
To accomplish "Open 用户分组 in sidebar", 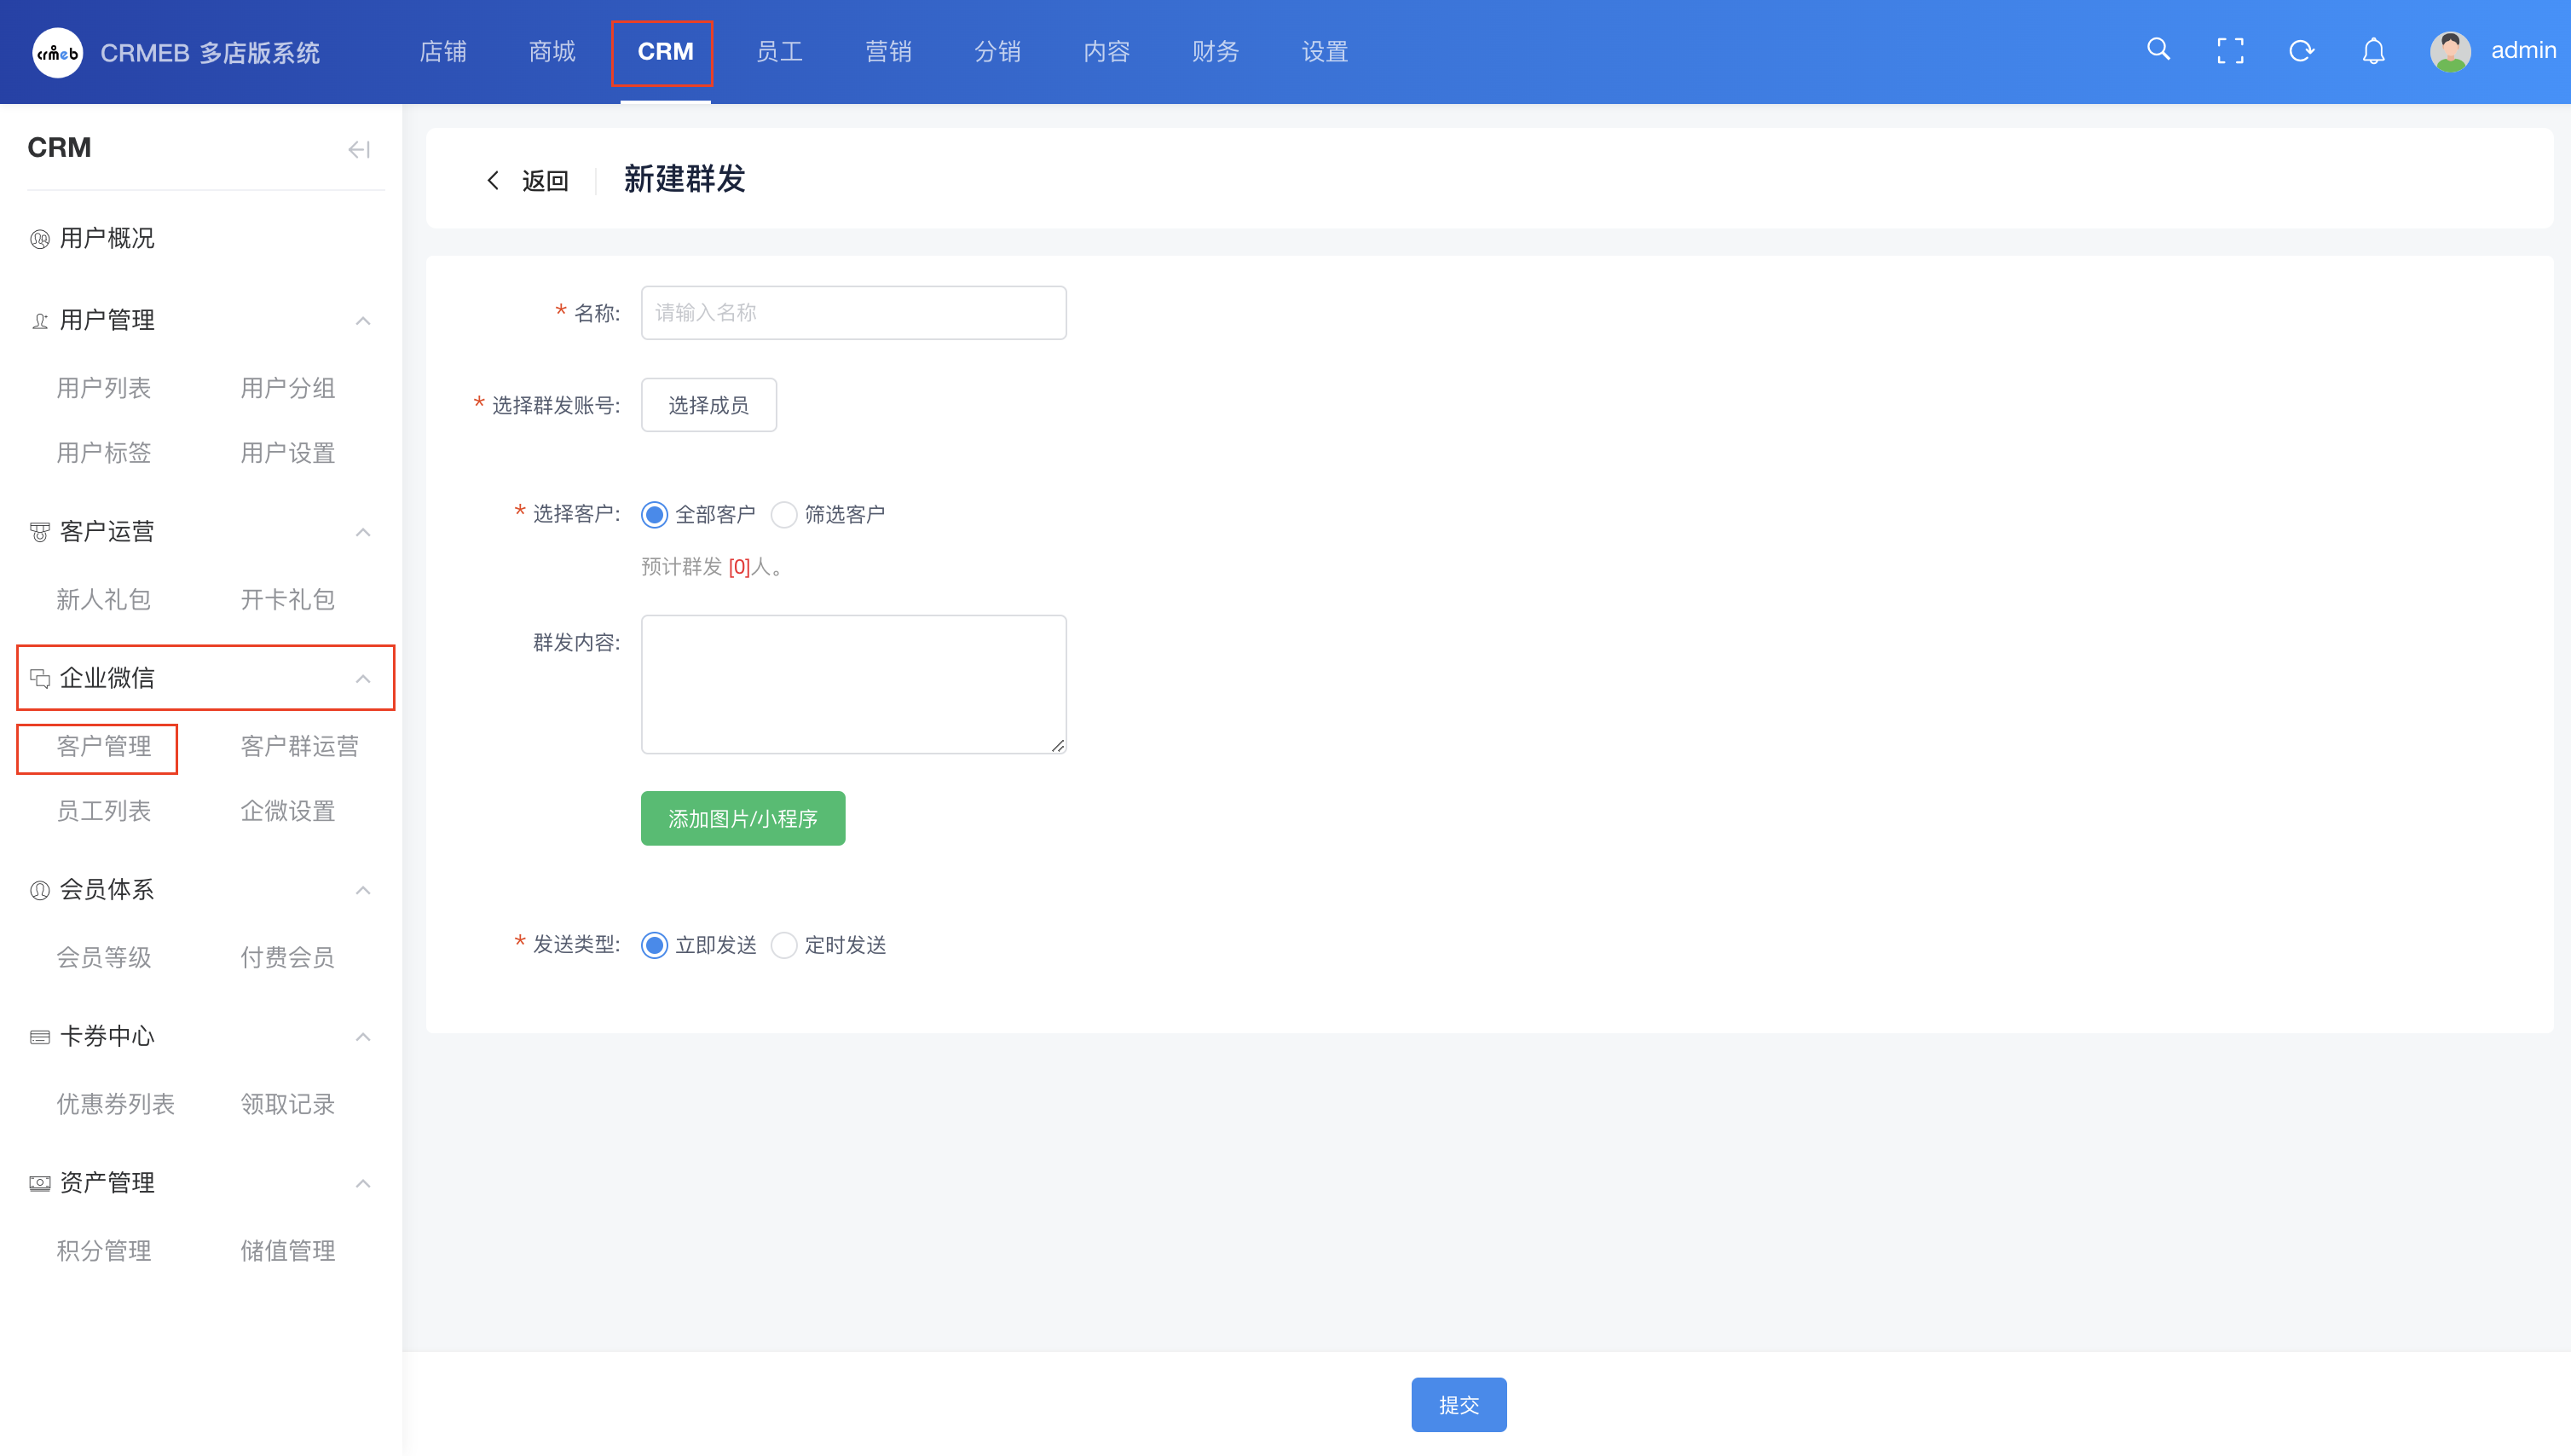I will point(287,388).
